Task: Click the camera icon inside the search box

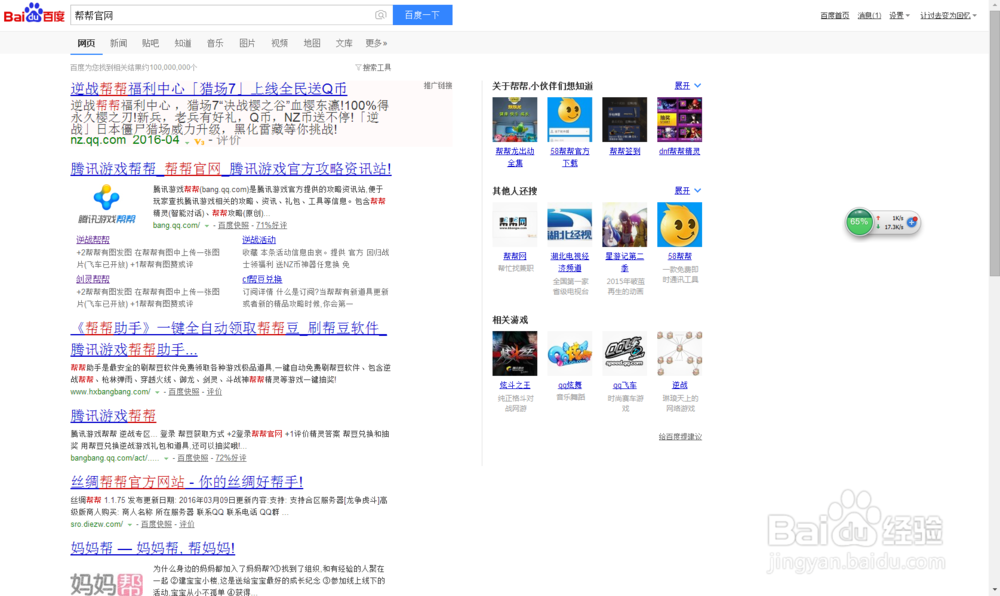Action: tap(380, 15)
